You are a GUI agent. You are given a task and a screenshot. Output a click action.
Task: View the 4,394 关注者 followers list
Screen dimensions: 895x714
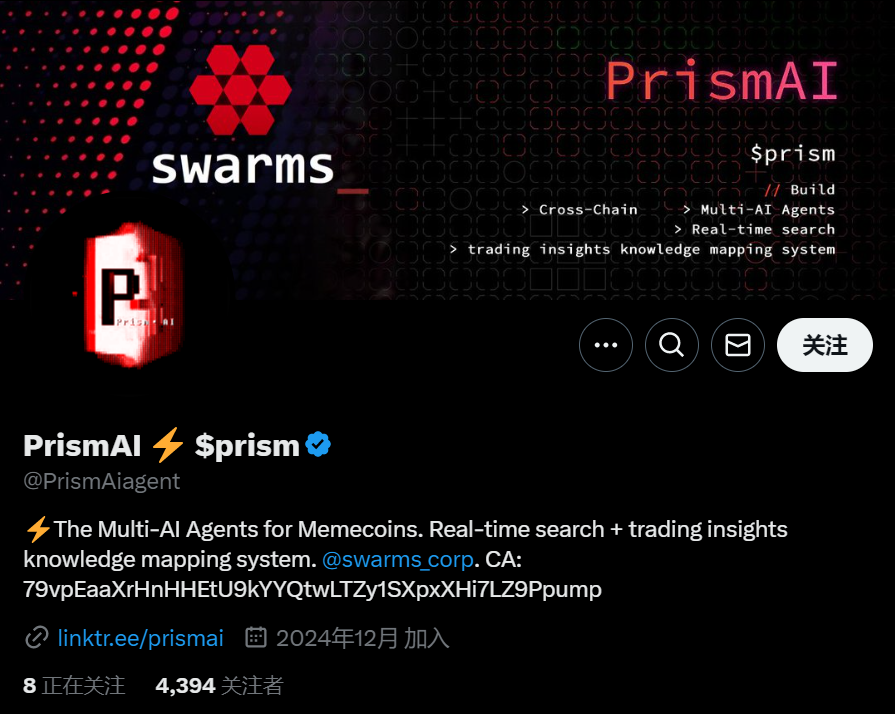coord(219,685)
